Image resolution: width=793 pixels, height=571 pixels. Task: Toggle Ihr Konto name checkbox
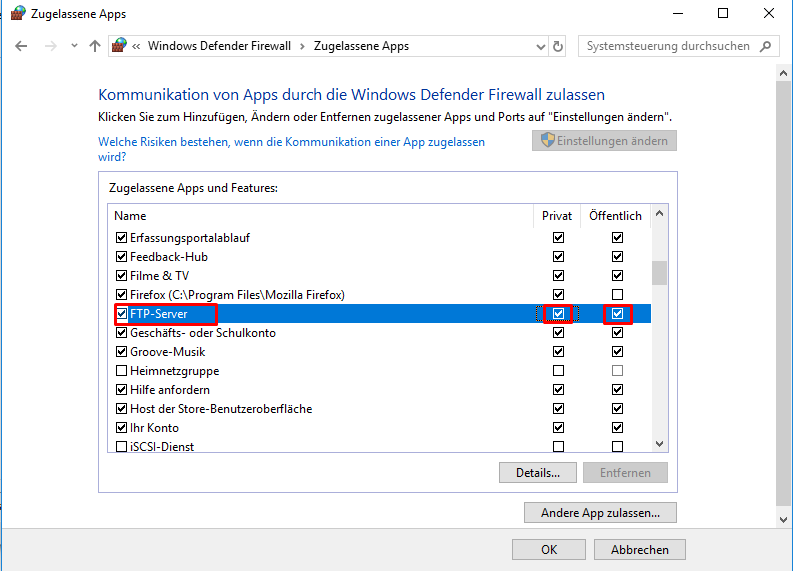(x=121, y=427)
